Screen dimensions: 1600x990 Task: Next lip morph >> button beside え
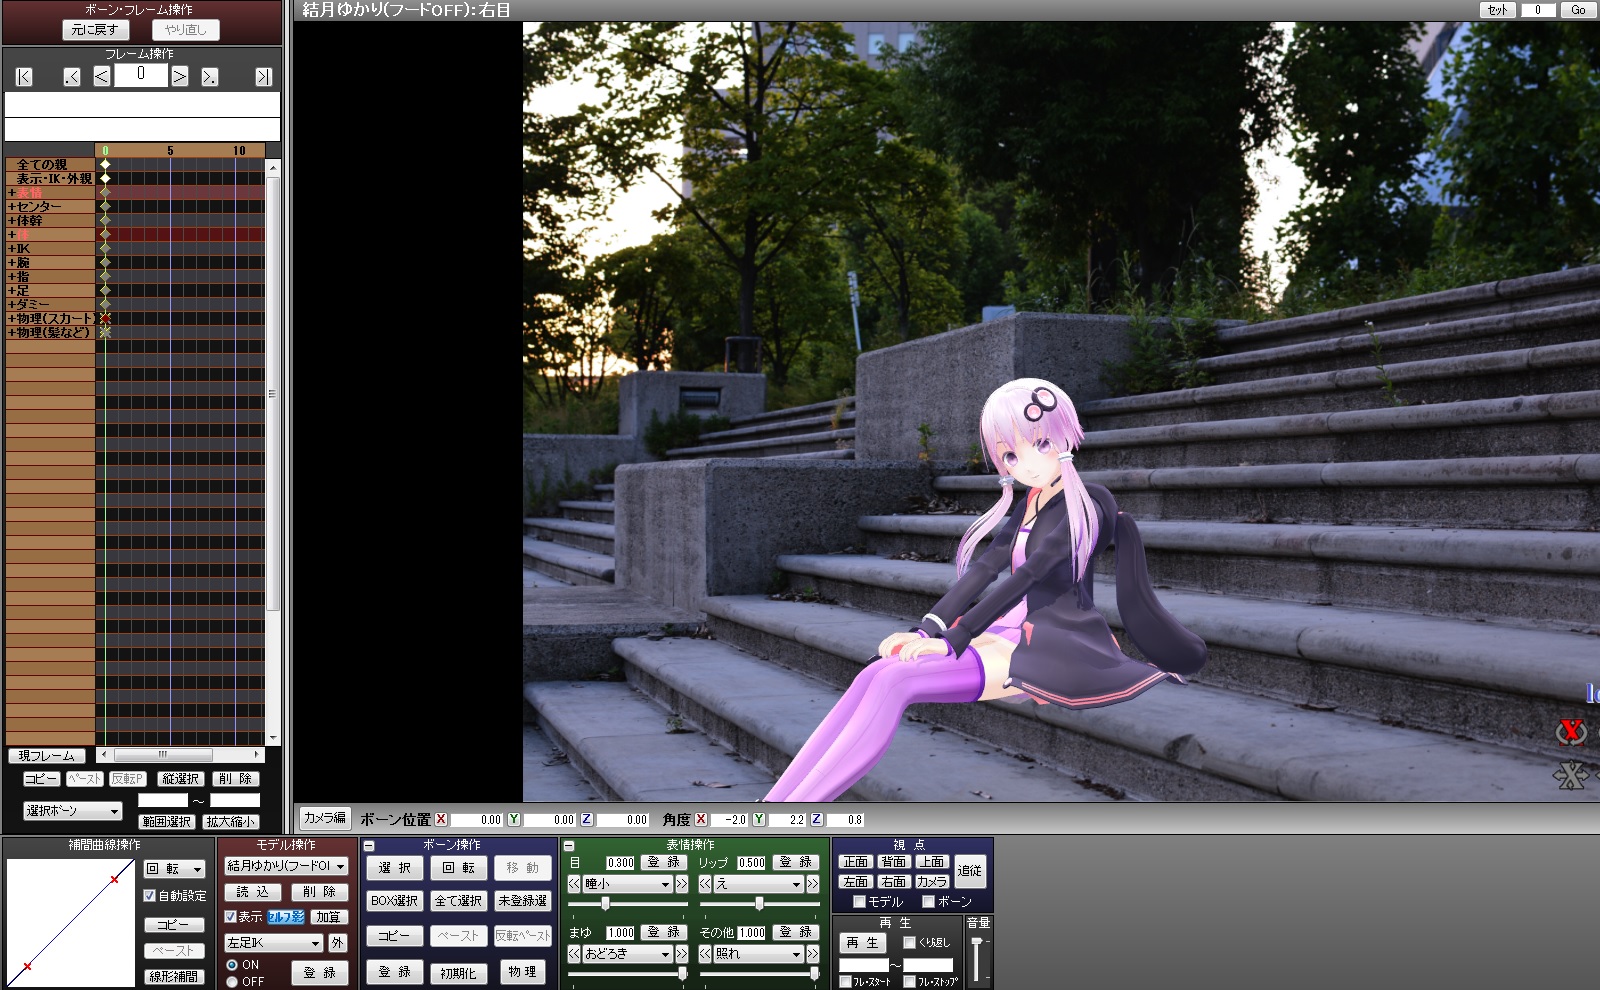tap(813, 884)
